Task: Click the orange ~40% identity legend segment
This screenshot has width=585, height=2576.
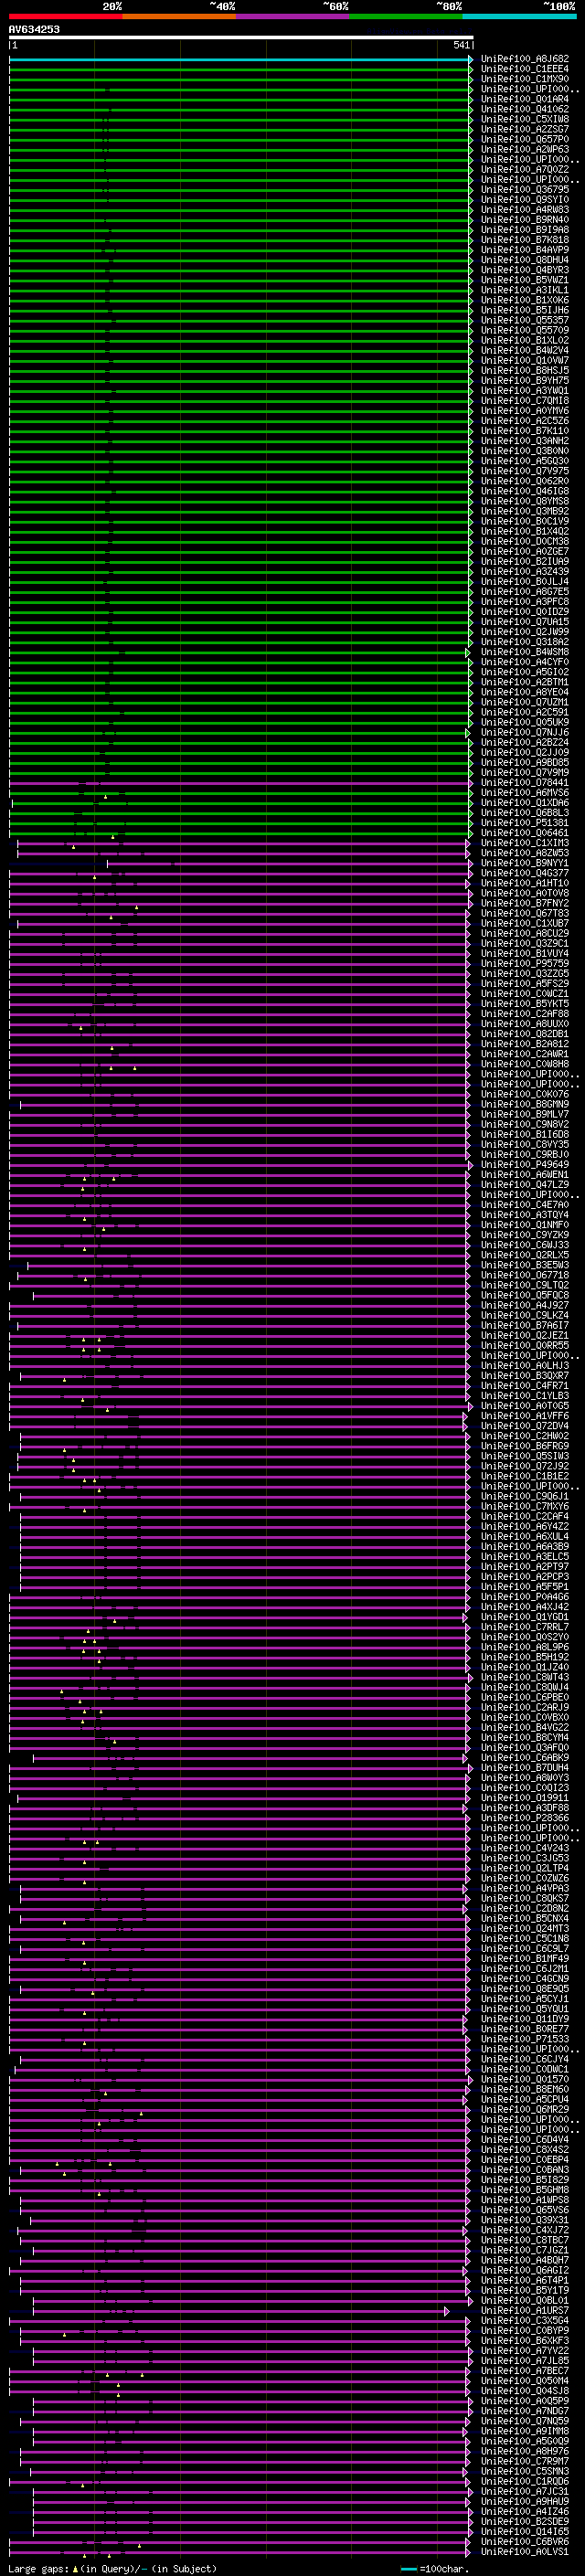Action: pos(179,16)
